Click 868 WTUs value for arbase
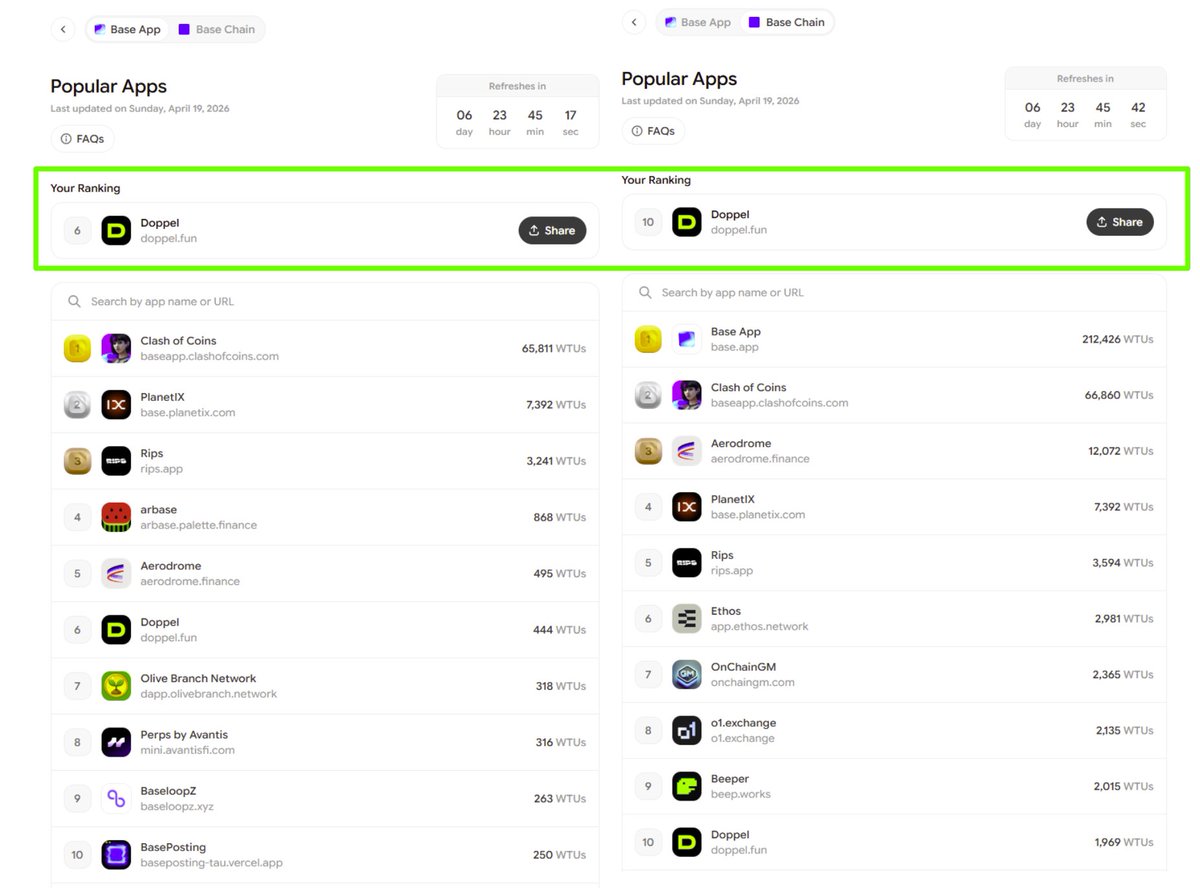Image resolution: width=1200 pixels, height=888 pixels. click(x=559, y=517)
